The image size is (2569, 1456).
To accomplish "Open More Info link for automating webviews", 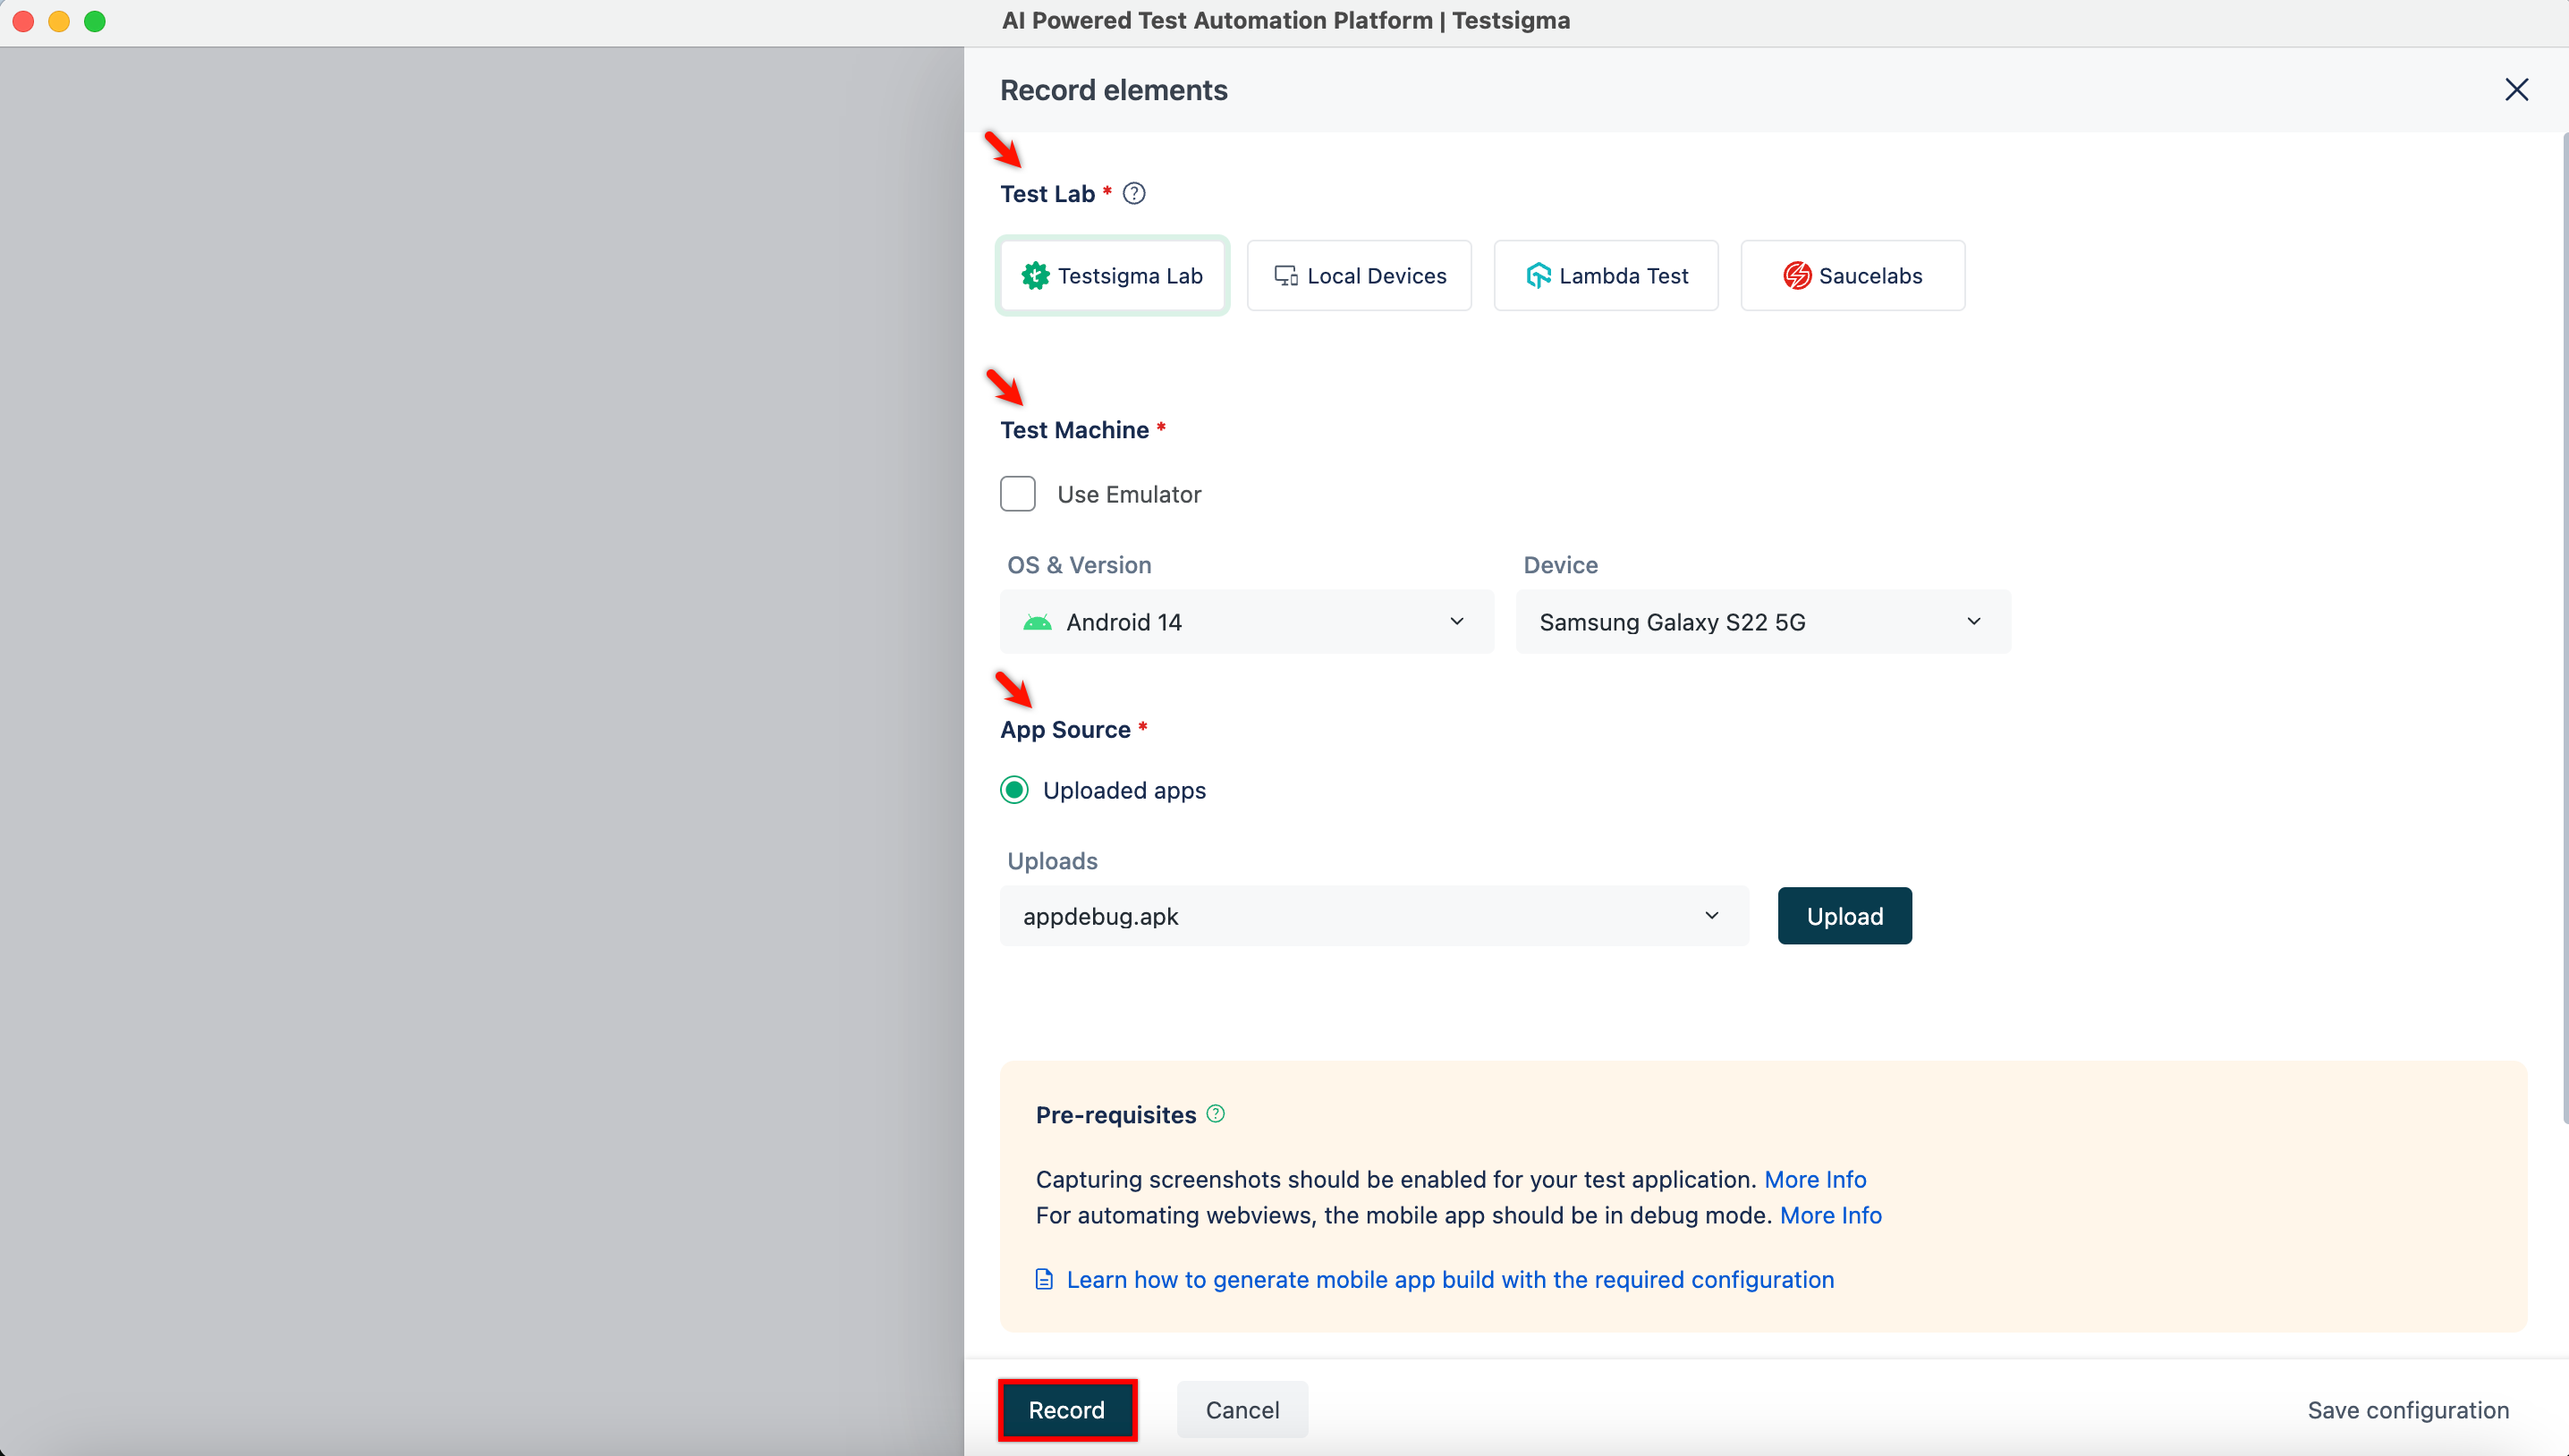I will point(1830,1215).
